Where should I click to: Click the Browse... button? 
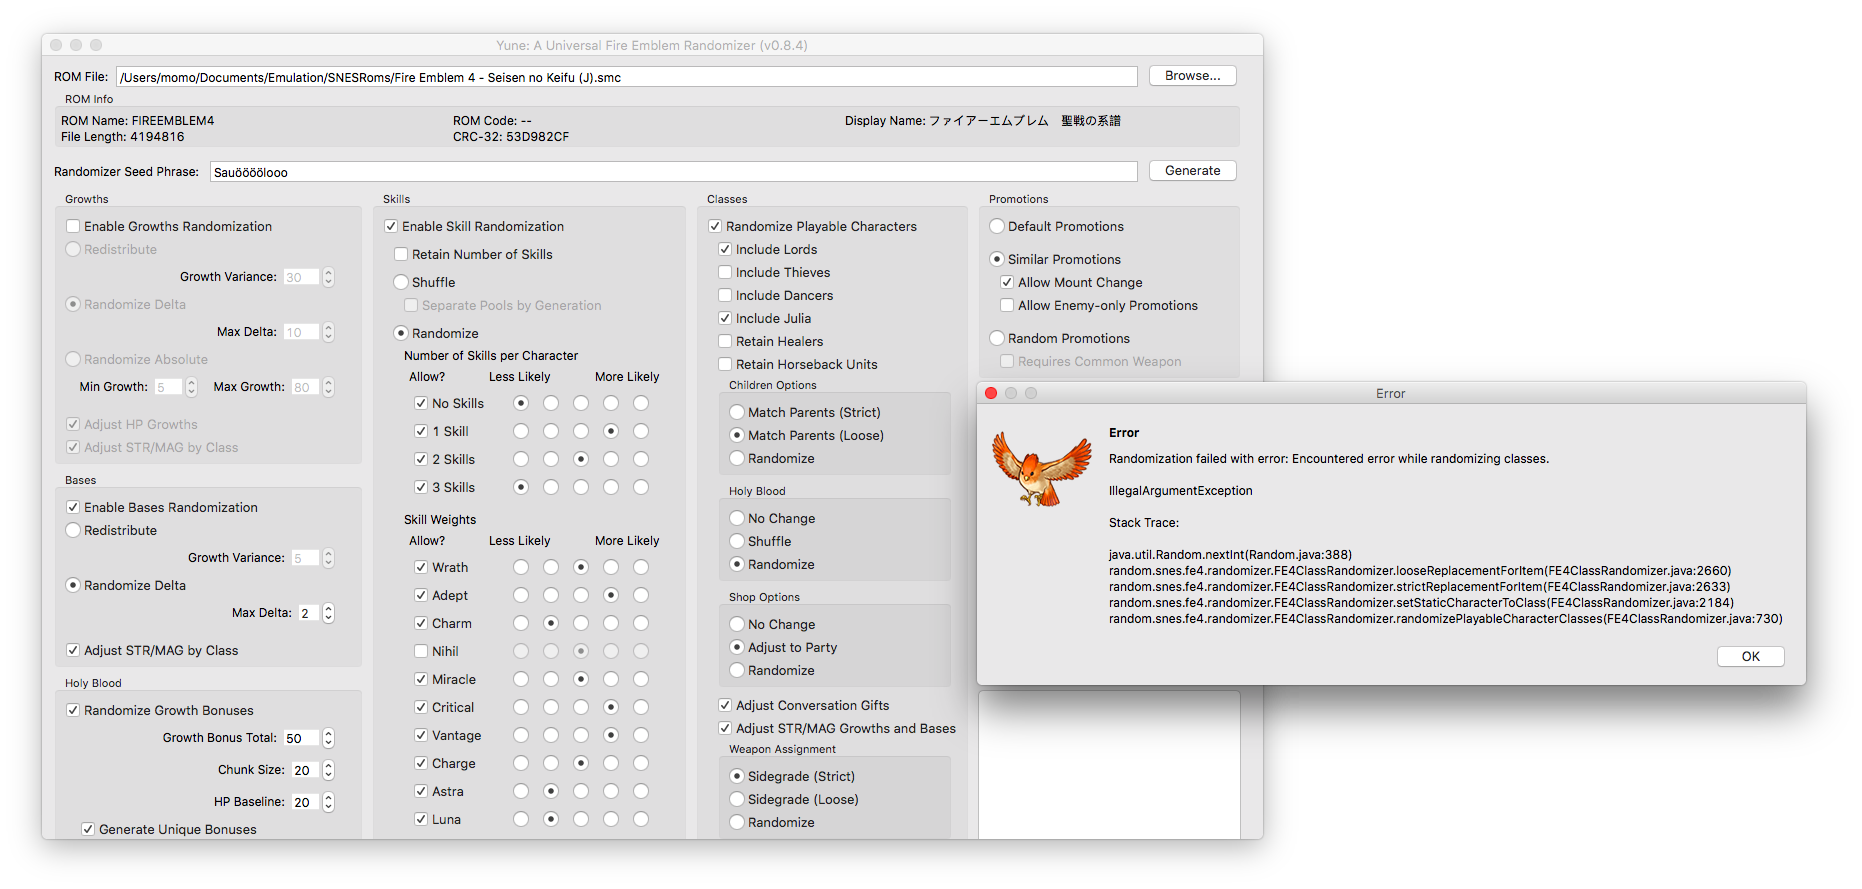1192,76
